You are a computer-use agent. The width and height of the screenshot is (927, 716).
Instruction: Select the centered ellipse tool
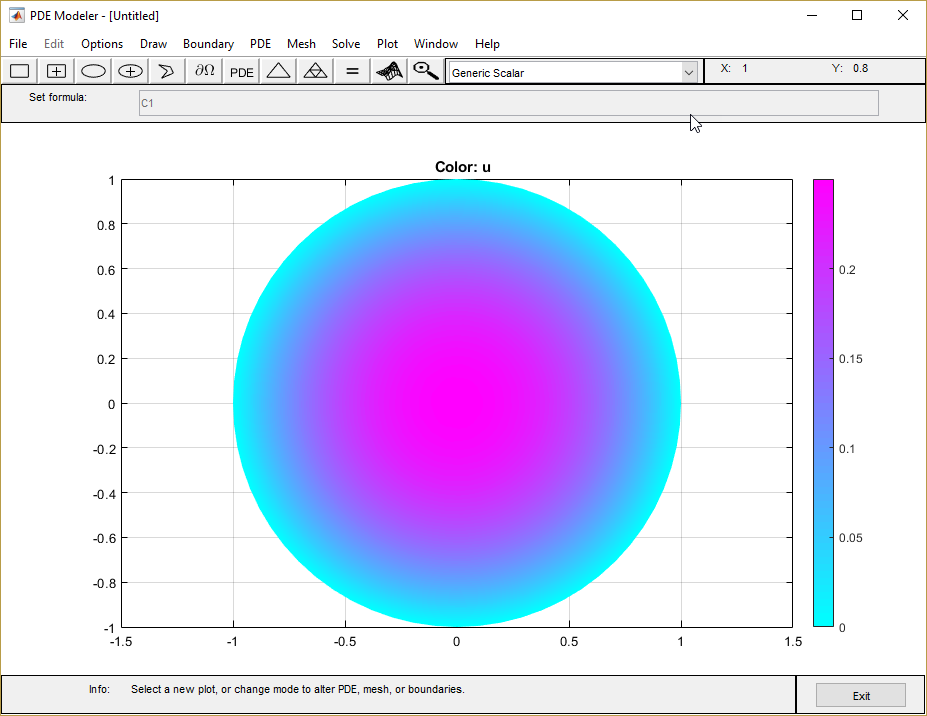pos(130,72)
